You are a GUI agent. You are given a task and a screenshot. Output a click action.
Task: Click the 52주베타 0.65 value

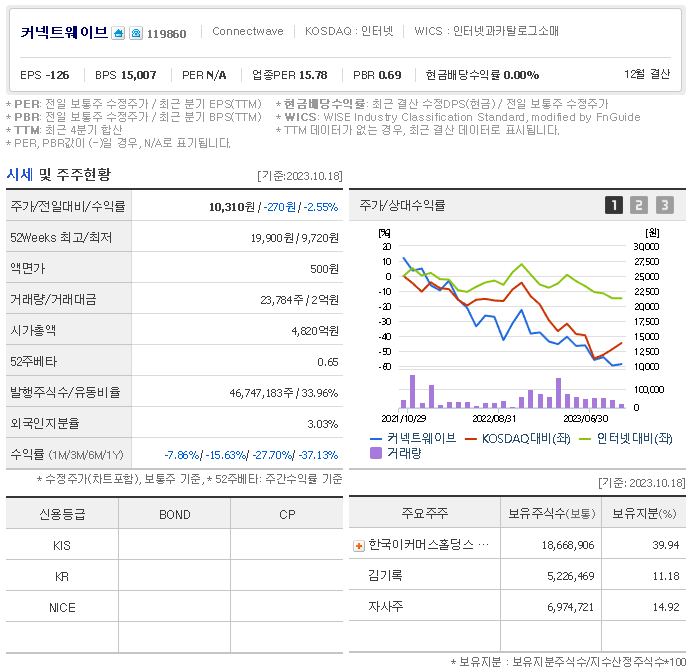point(328,362)
